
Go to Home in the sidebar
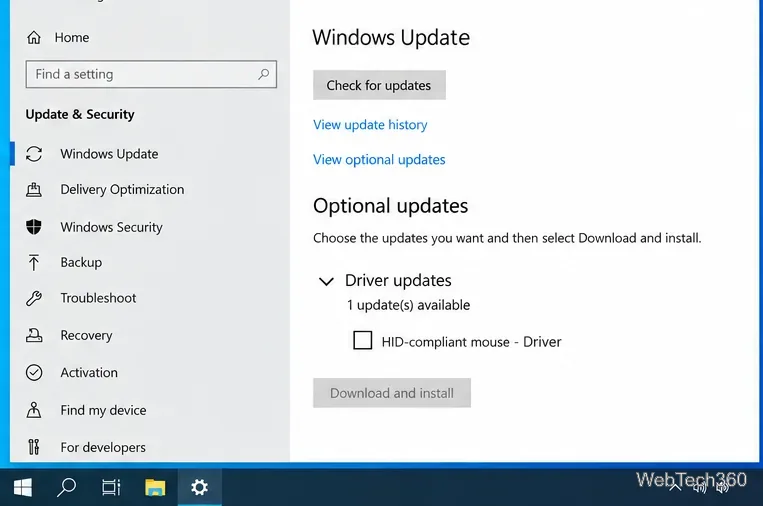(x=72, y=37)
